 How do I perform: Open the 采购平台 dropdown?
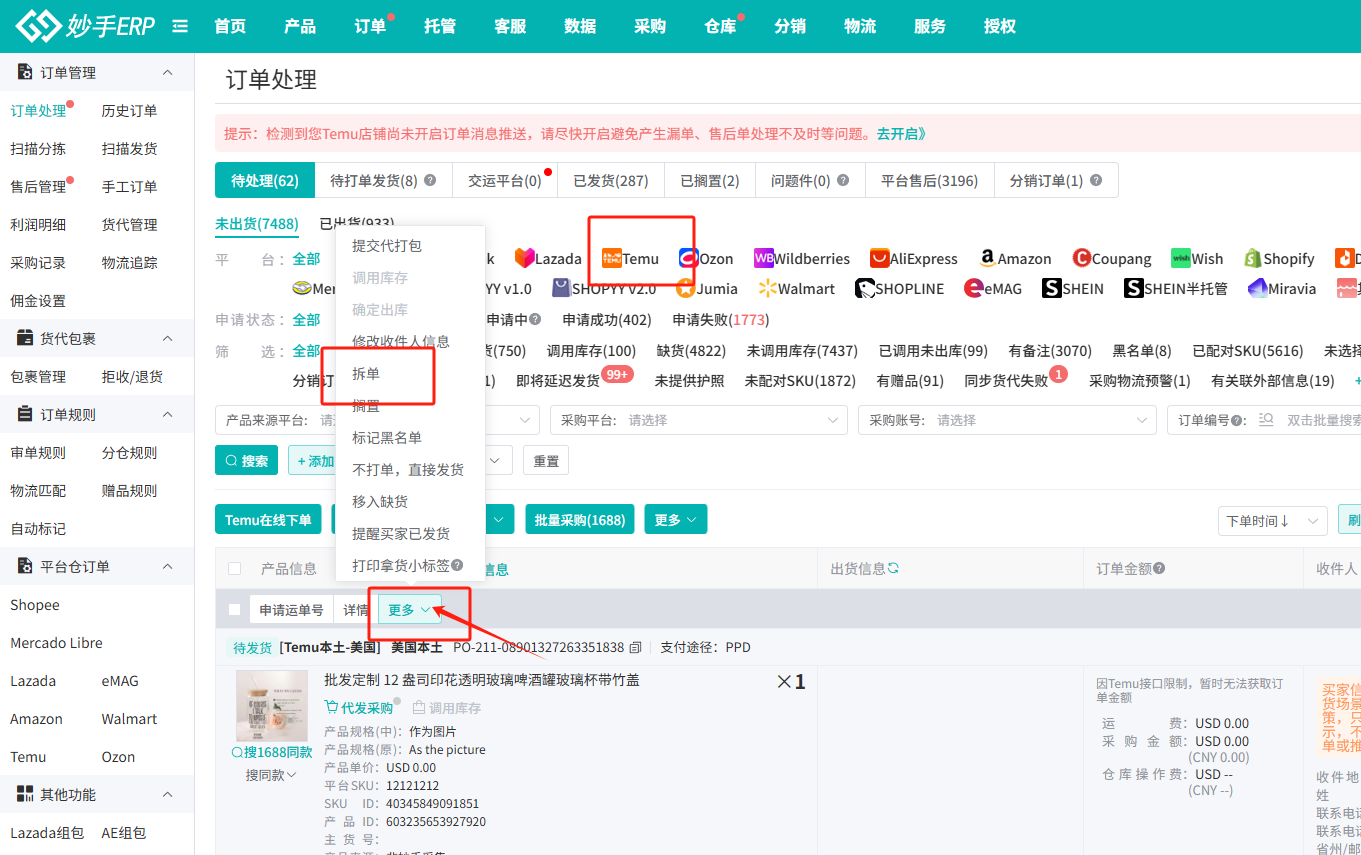698,420
